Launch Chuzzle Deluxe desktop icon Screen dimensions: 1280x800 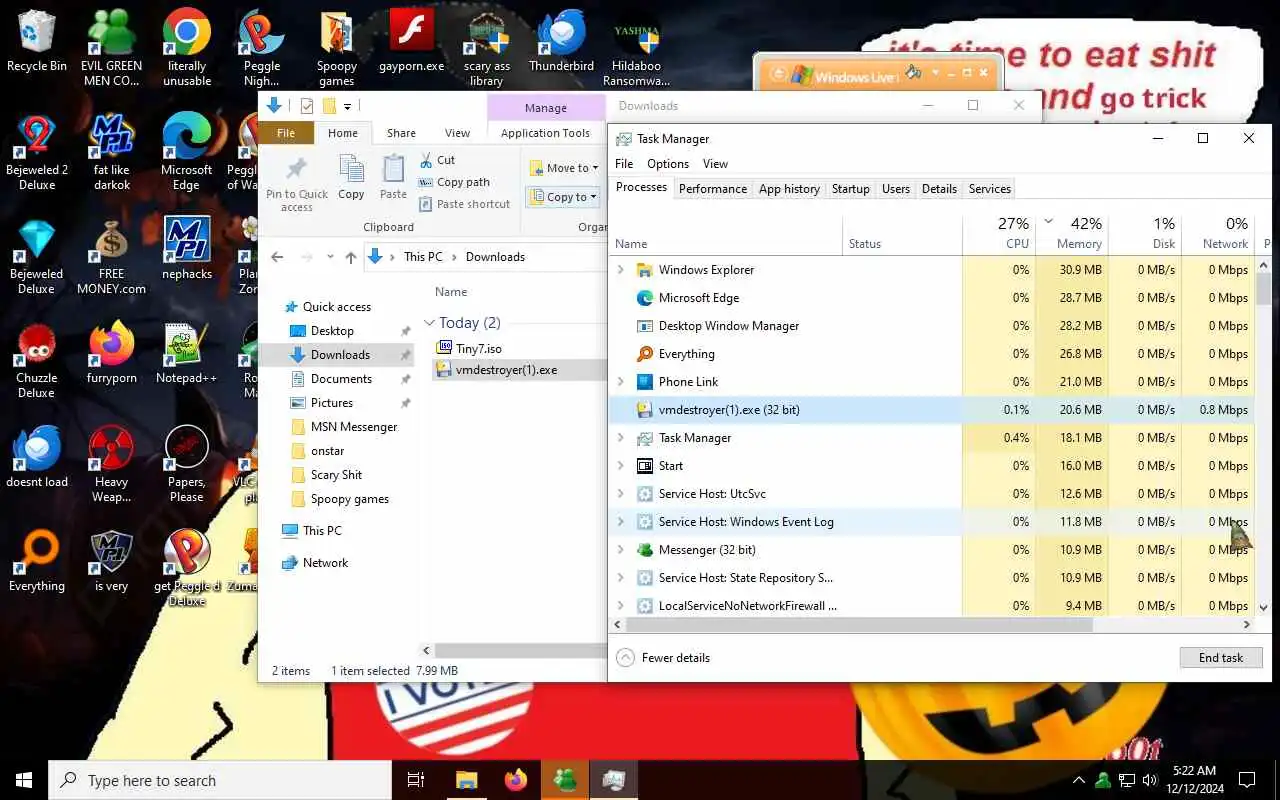(37, 360)
